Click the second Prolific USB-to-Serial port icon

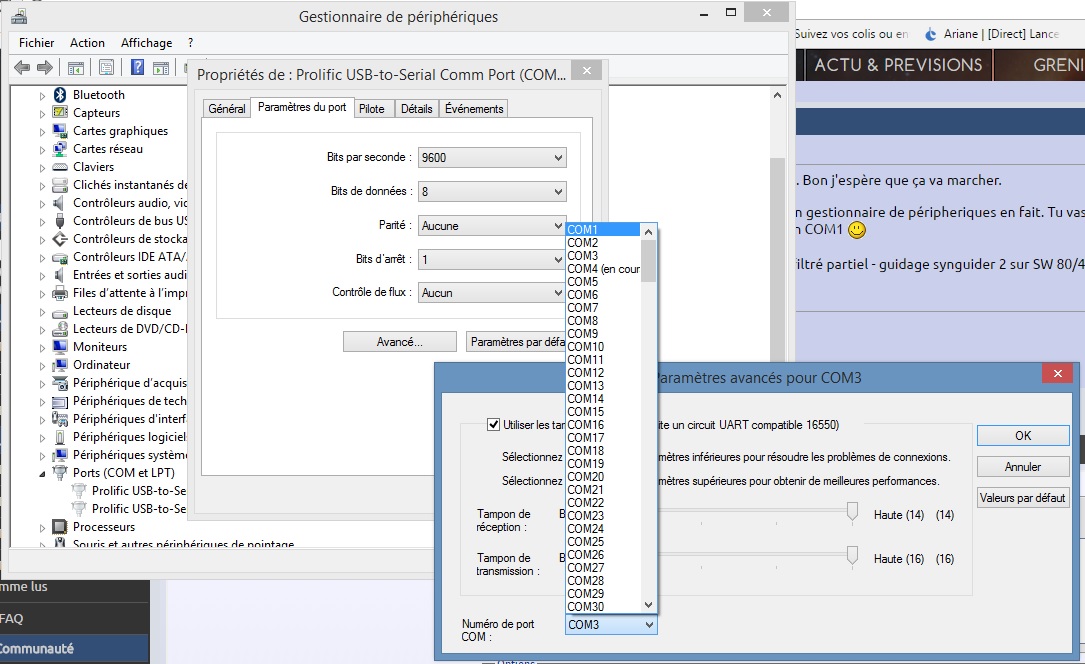(x=80, y=508)
